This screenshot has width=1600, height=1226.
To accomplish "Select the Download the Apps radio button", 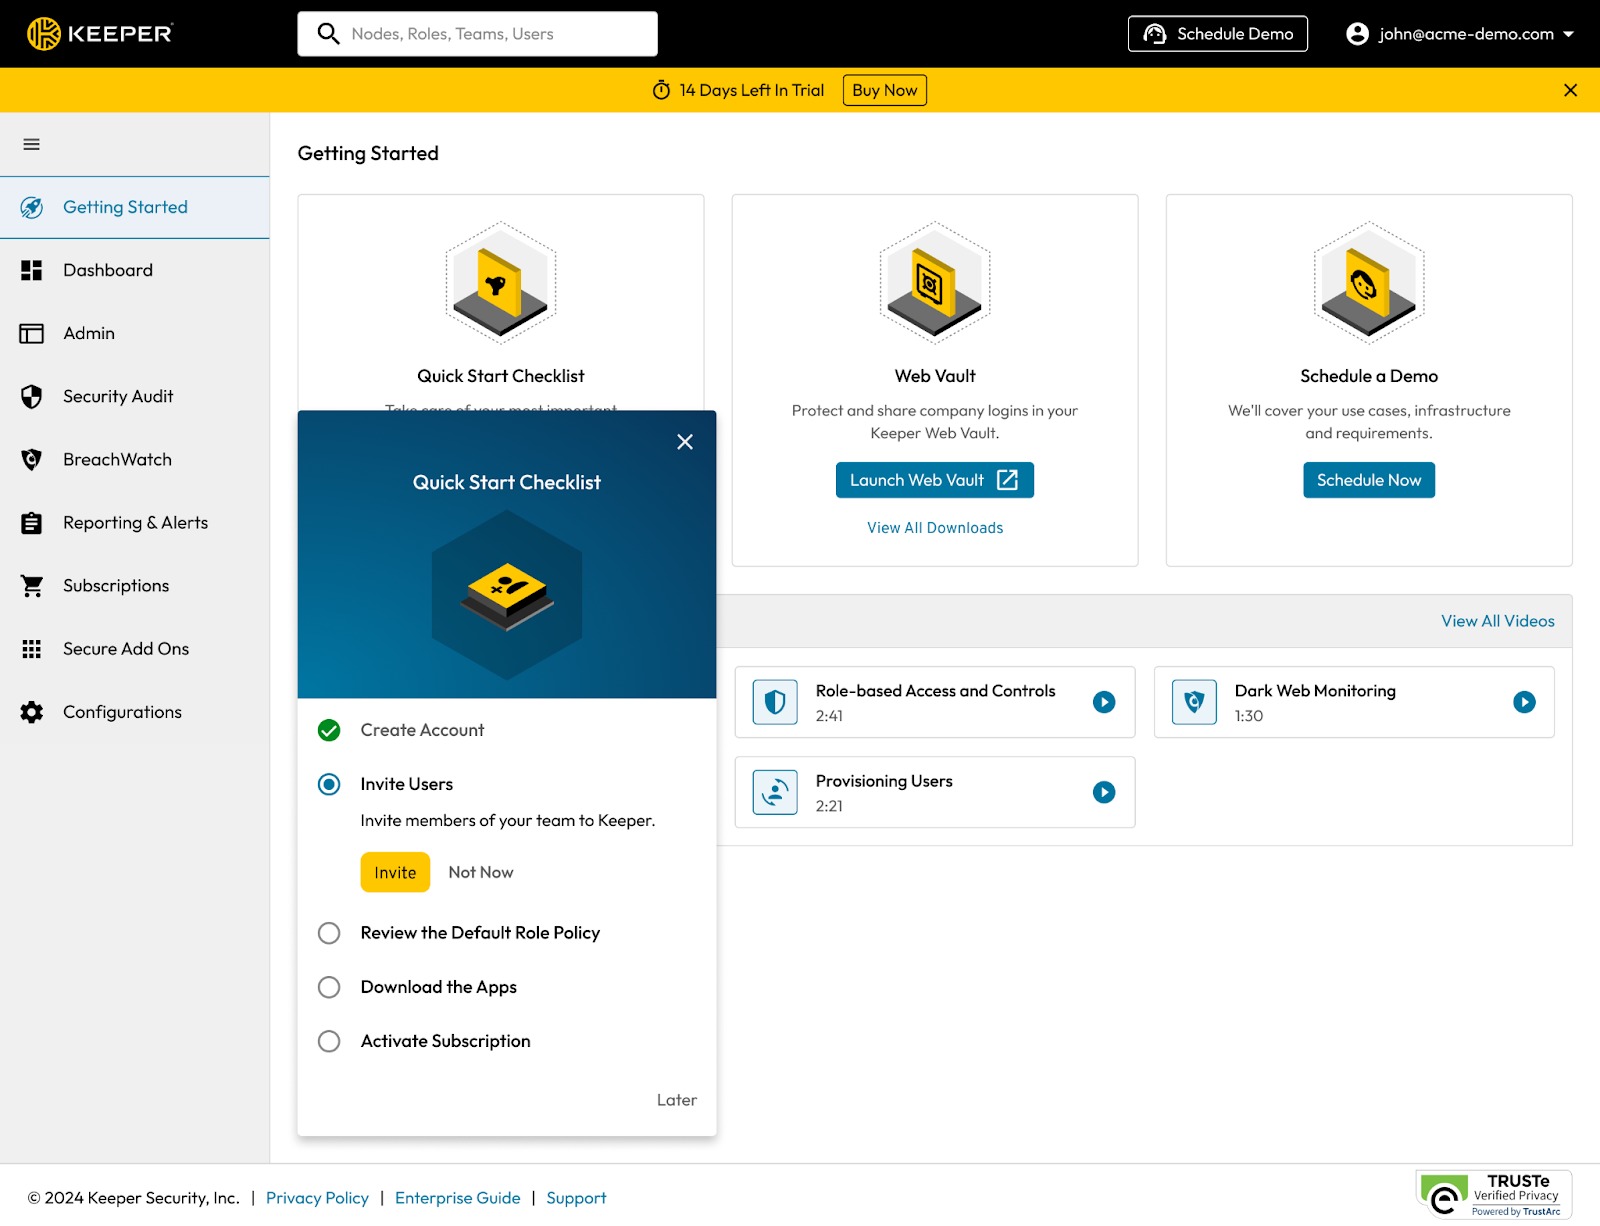I will coord(329,987).
